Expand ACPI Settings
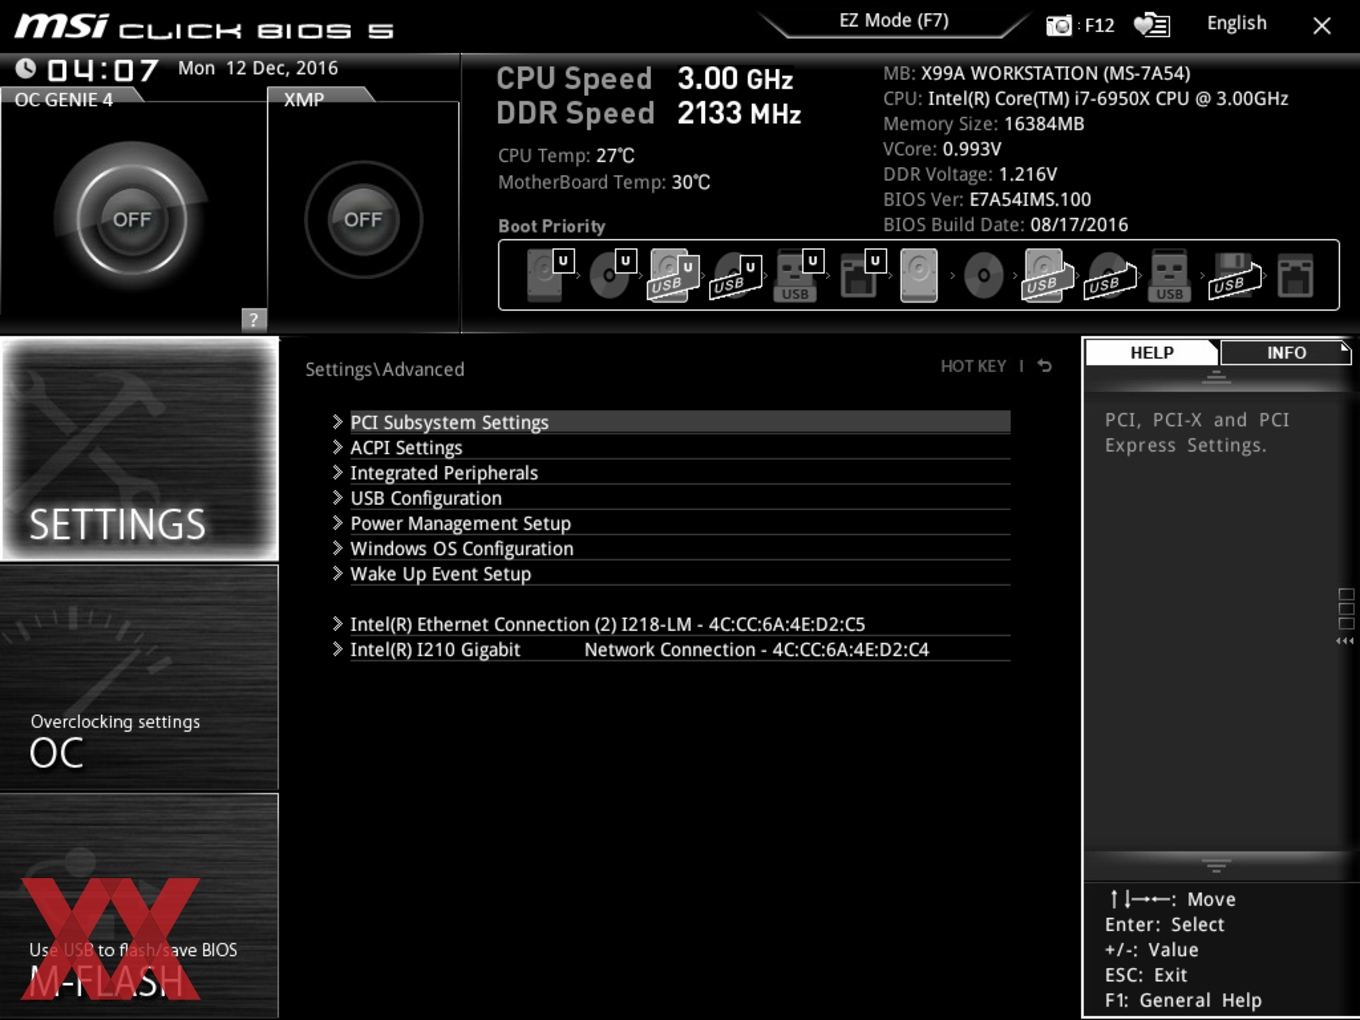 point(670,447)
